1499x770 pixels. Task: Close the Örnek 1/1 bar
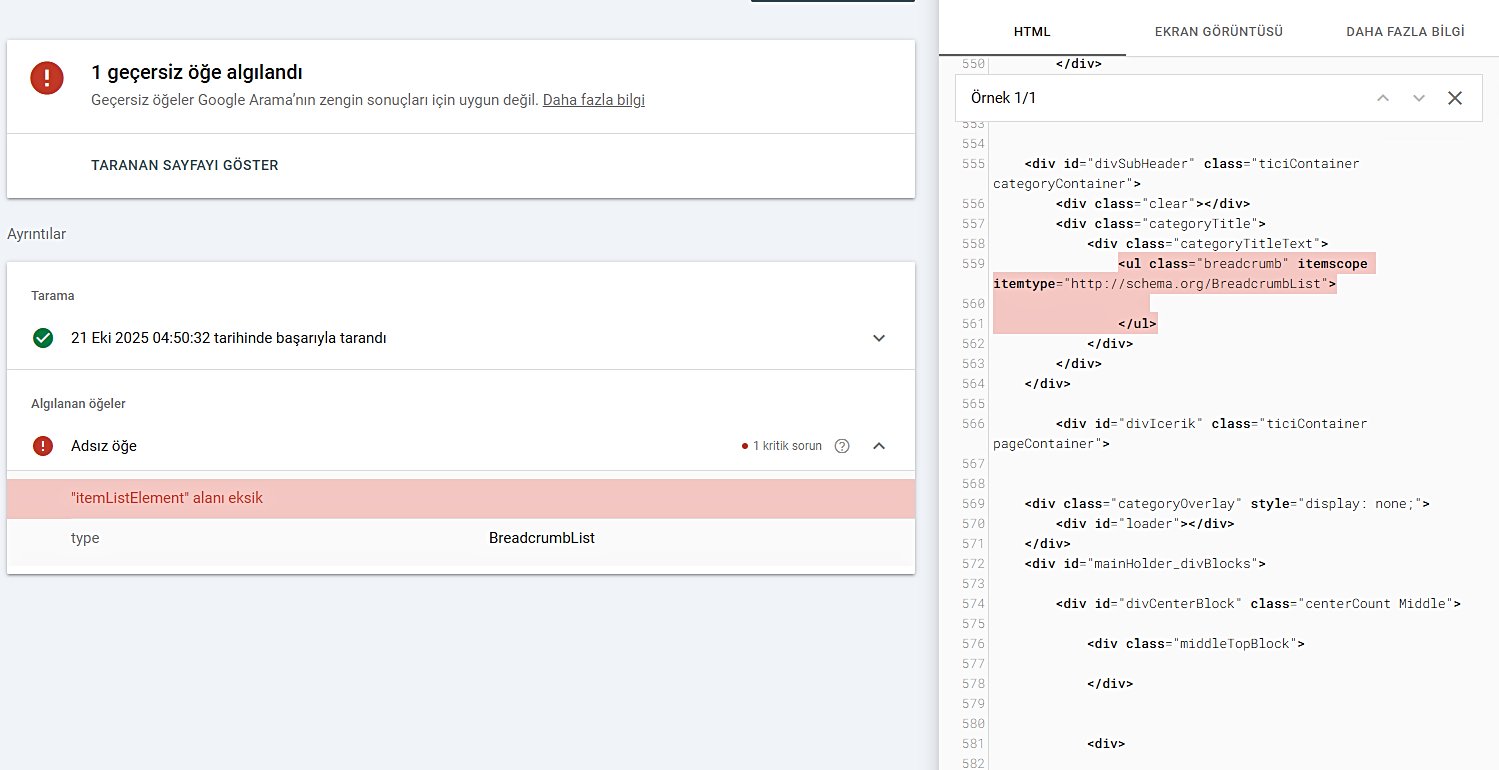[1455, 98]
